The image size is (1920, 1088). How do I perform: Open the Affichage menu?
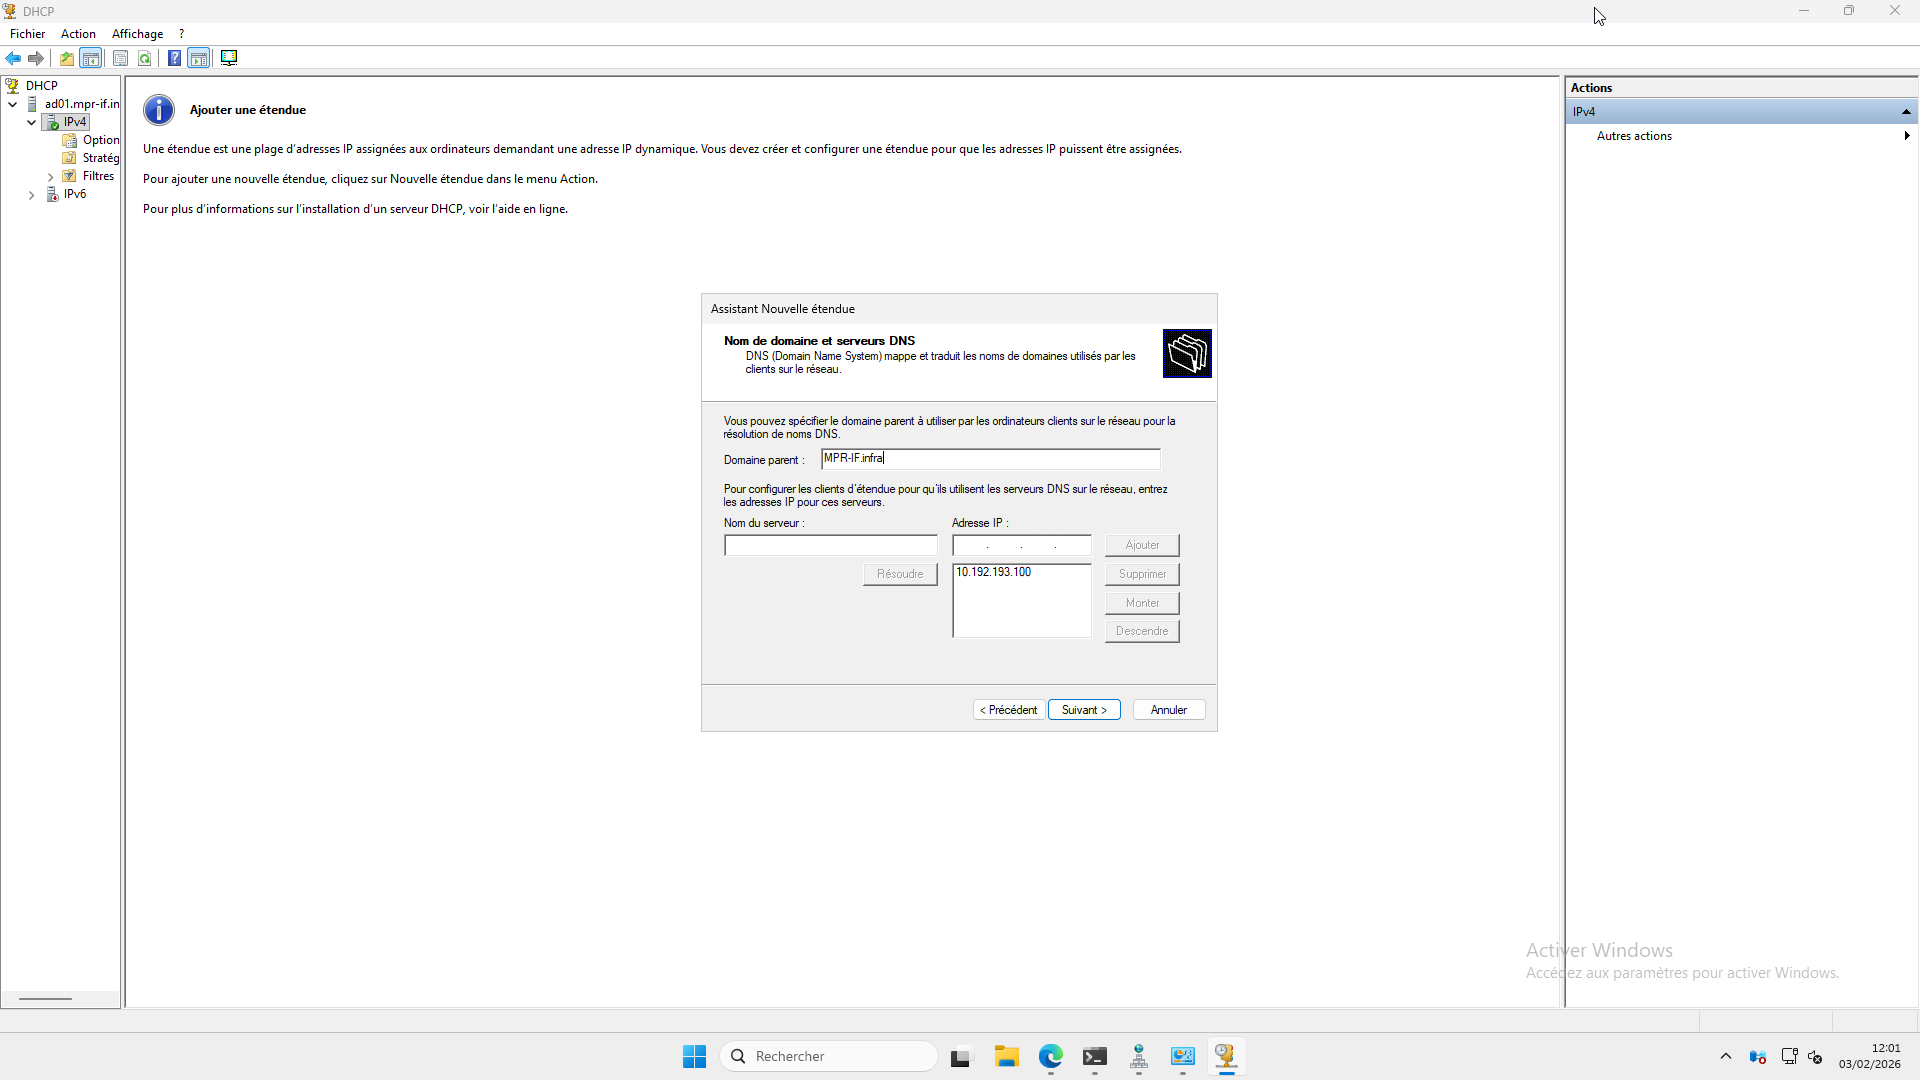(137, 34)
